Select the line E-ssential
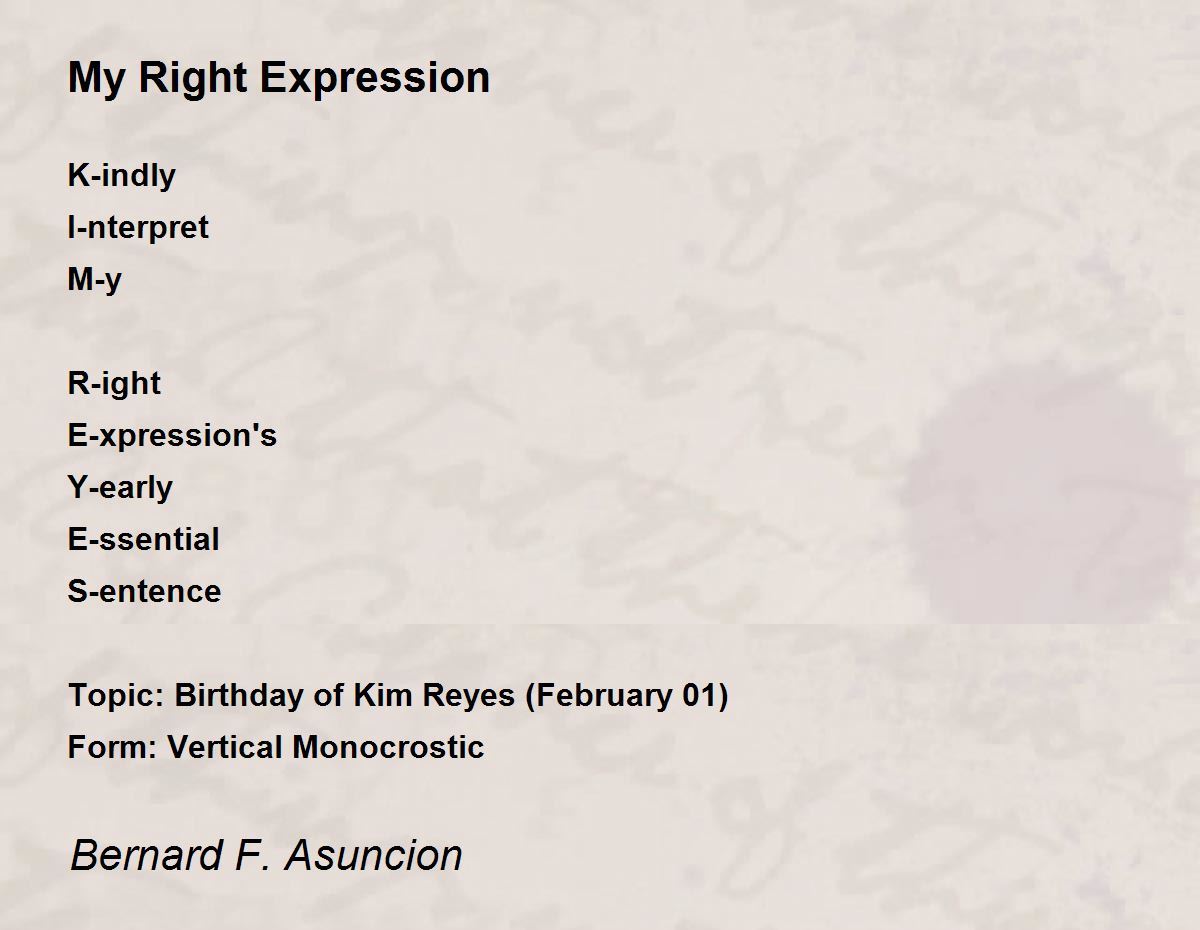Image resolution: width=1200 pixels, height=930 pixels. [x=143, y=539]
